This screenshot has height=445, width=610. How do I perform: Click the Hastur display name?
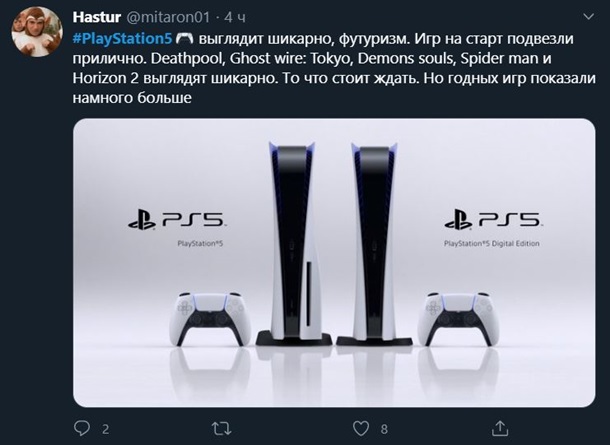tap(97, 17)
